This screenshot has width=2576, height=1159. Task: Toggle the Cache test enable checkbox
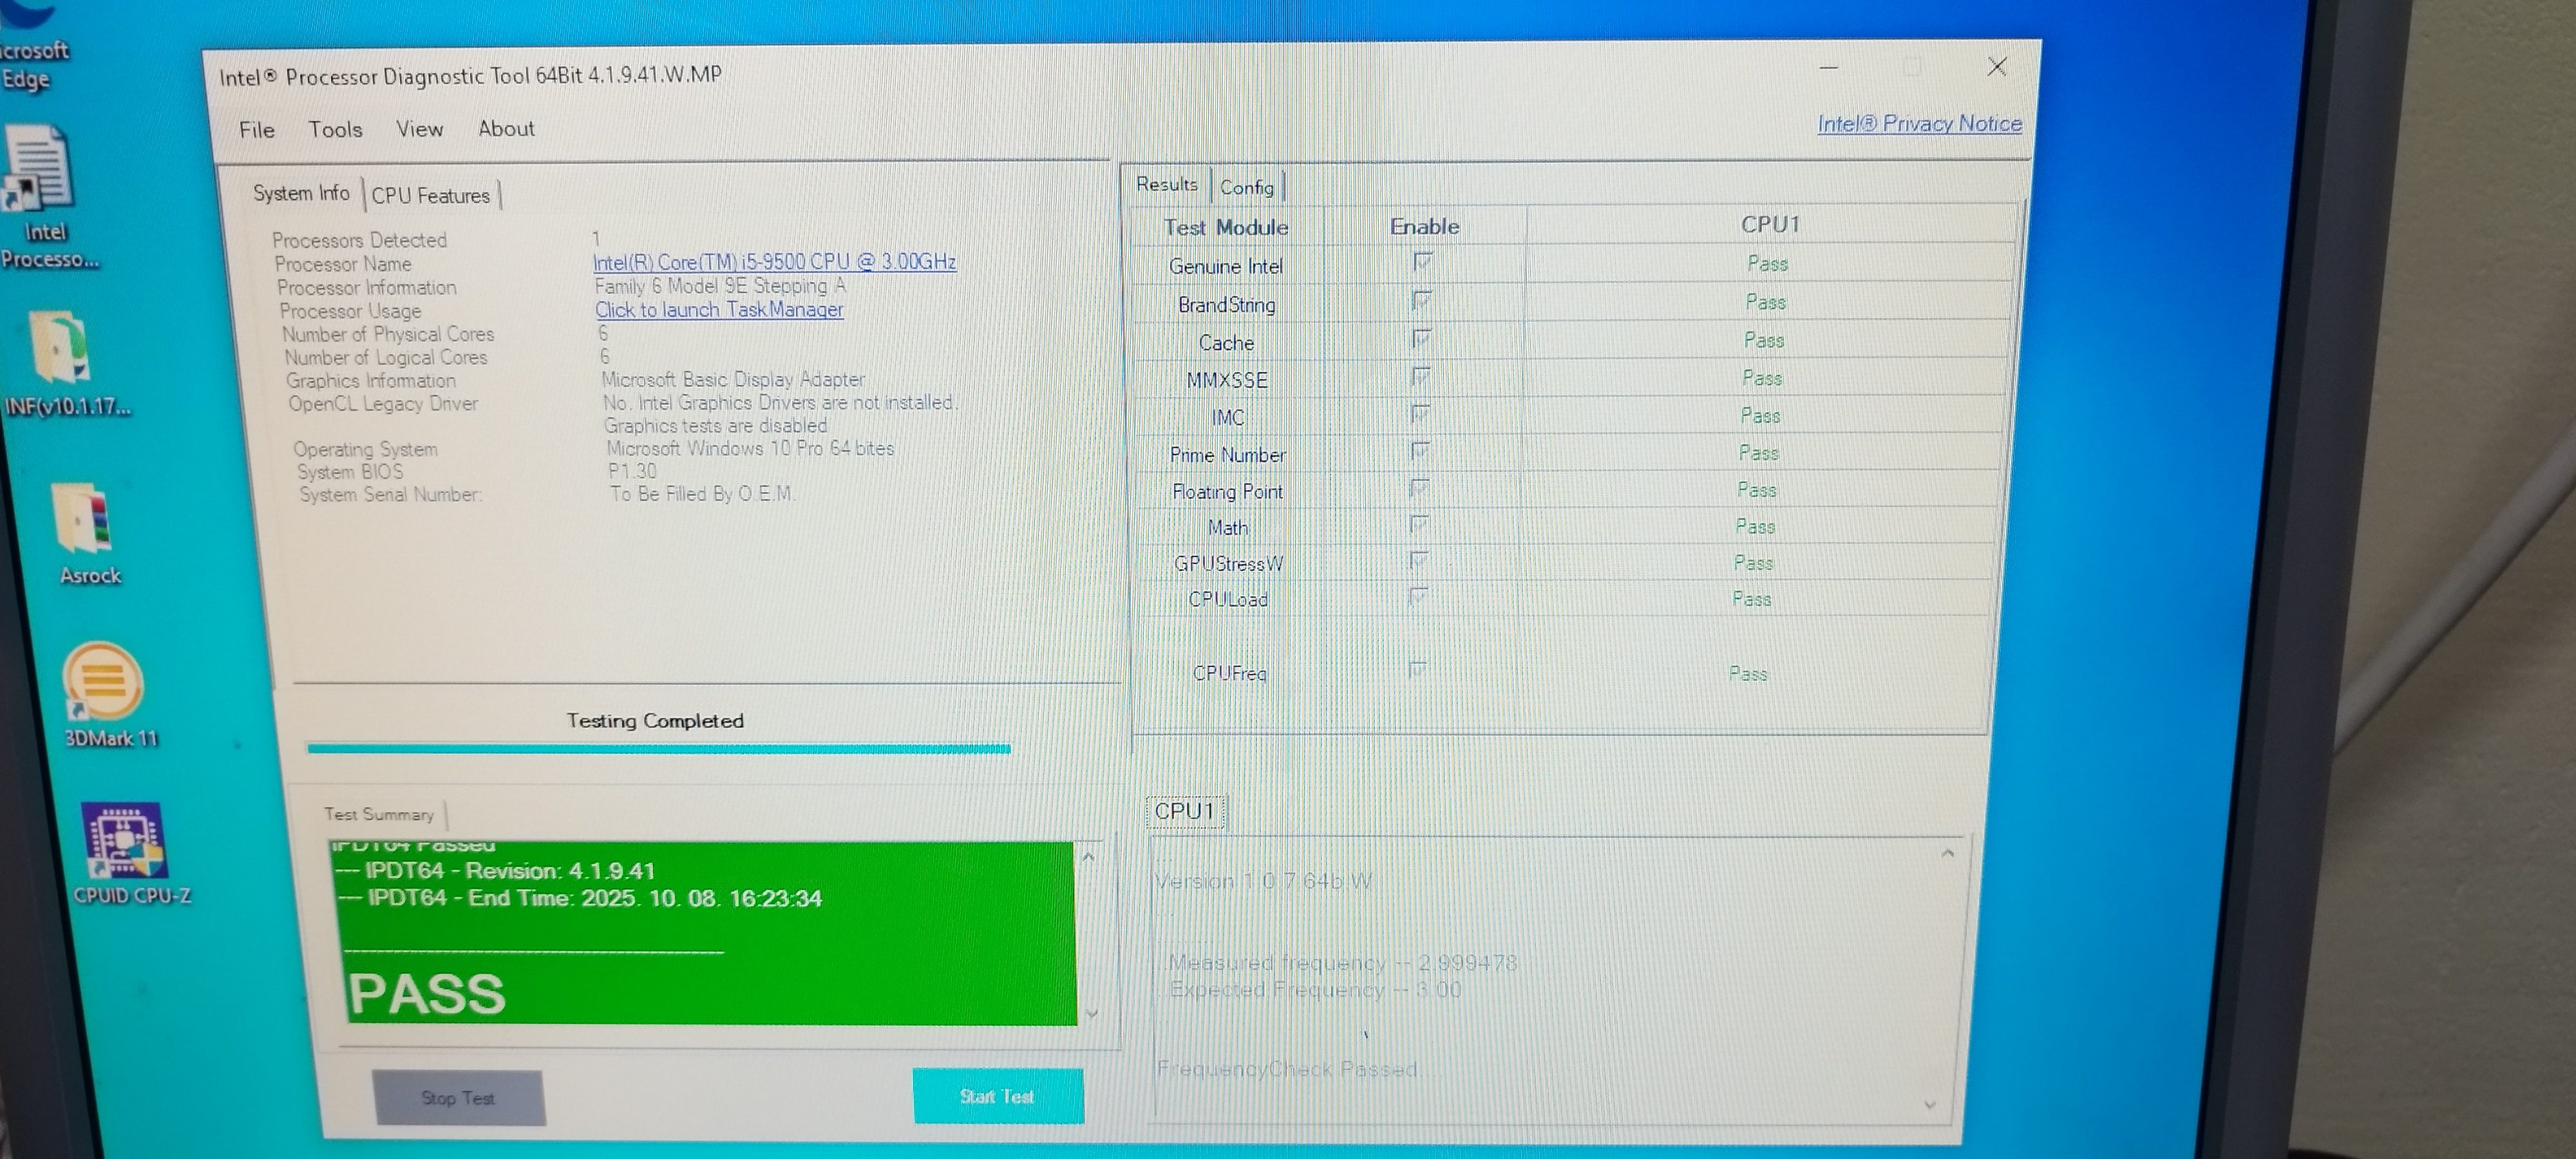coord(1421,338)
